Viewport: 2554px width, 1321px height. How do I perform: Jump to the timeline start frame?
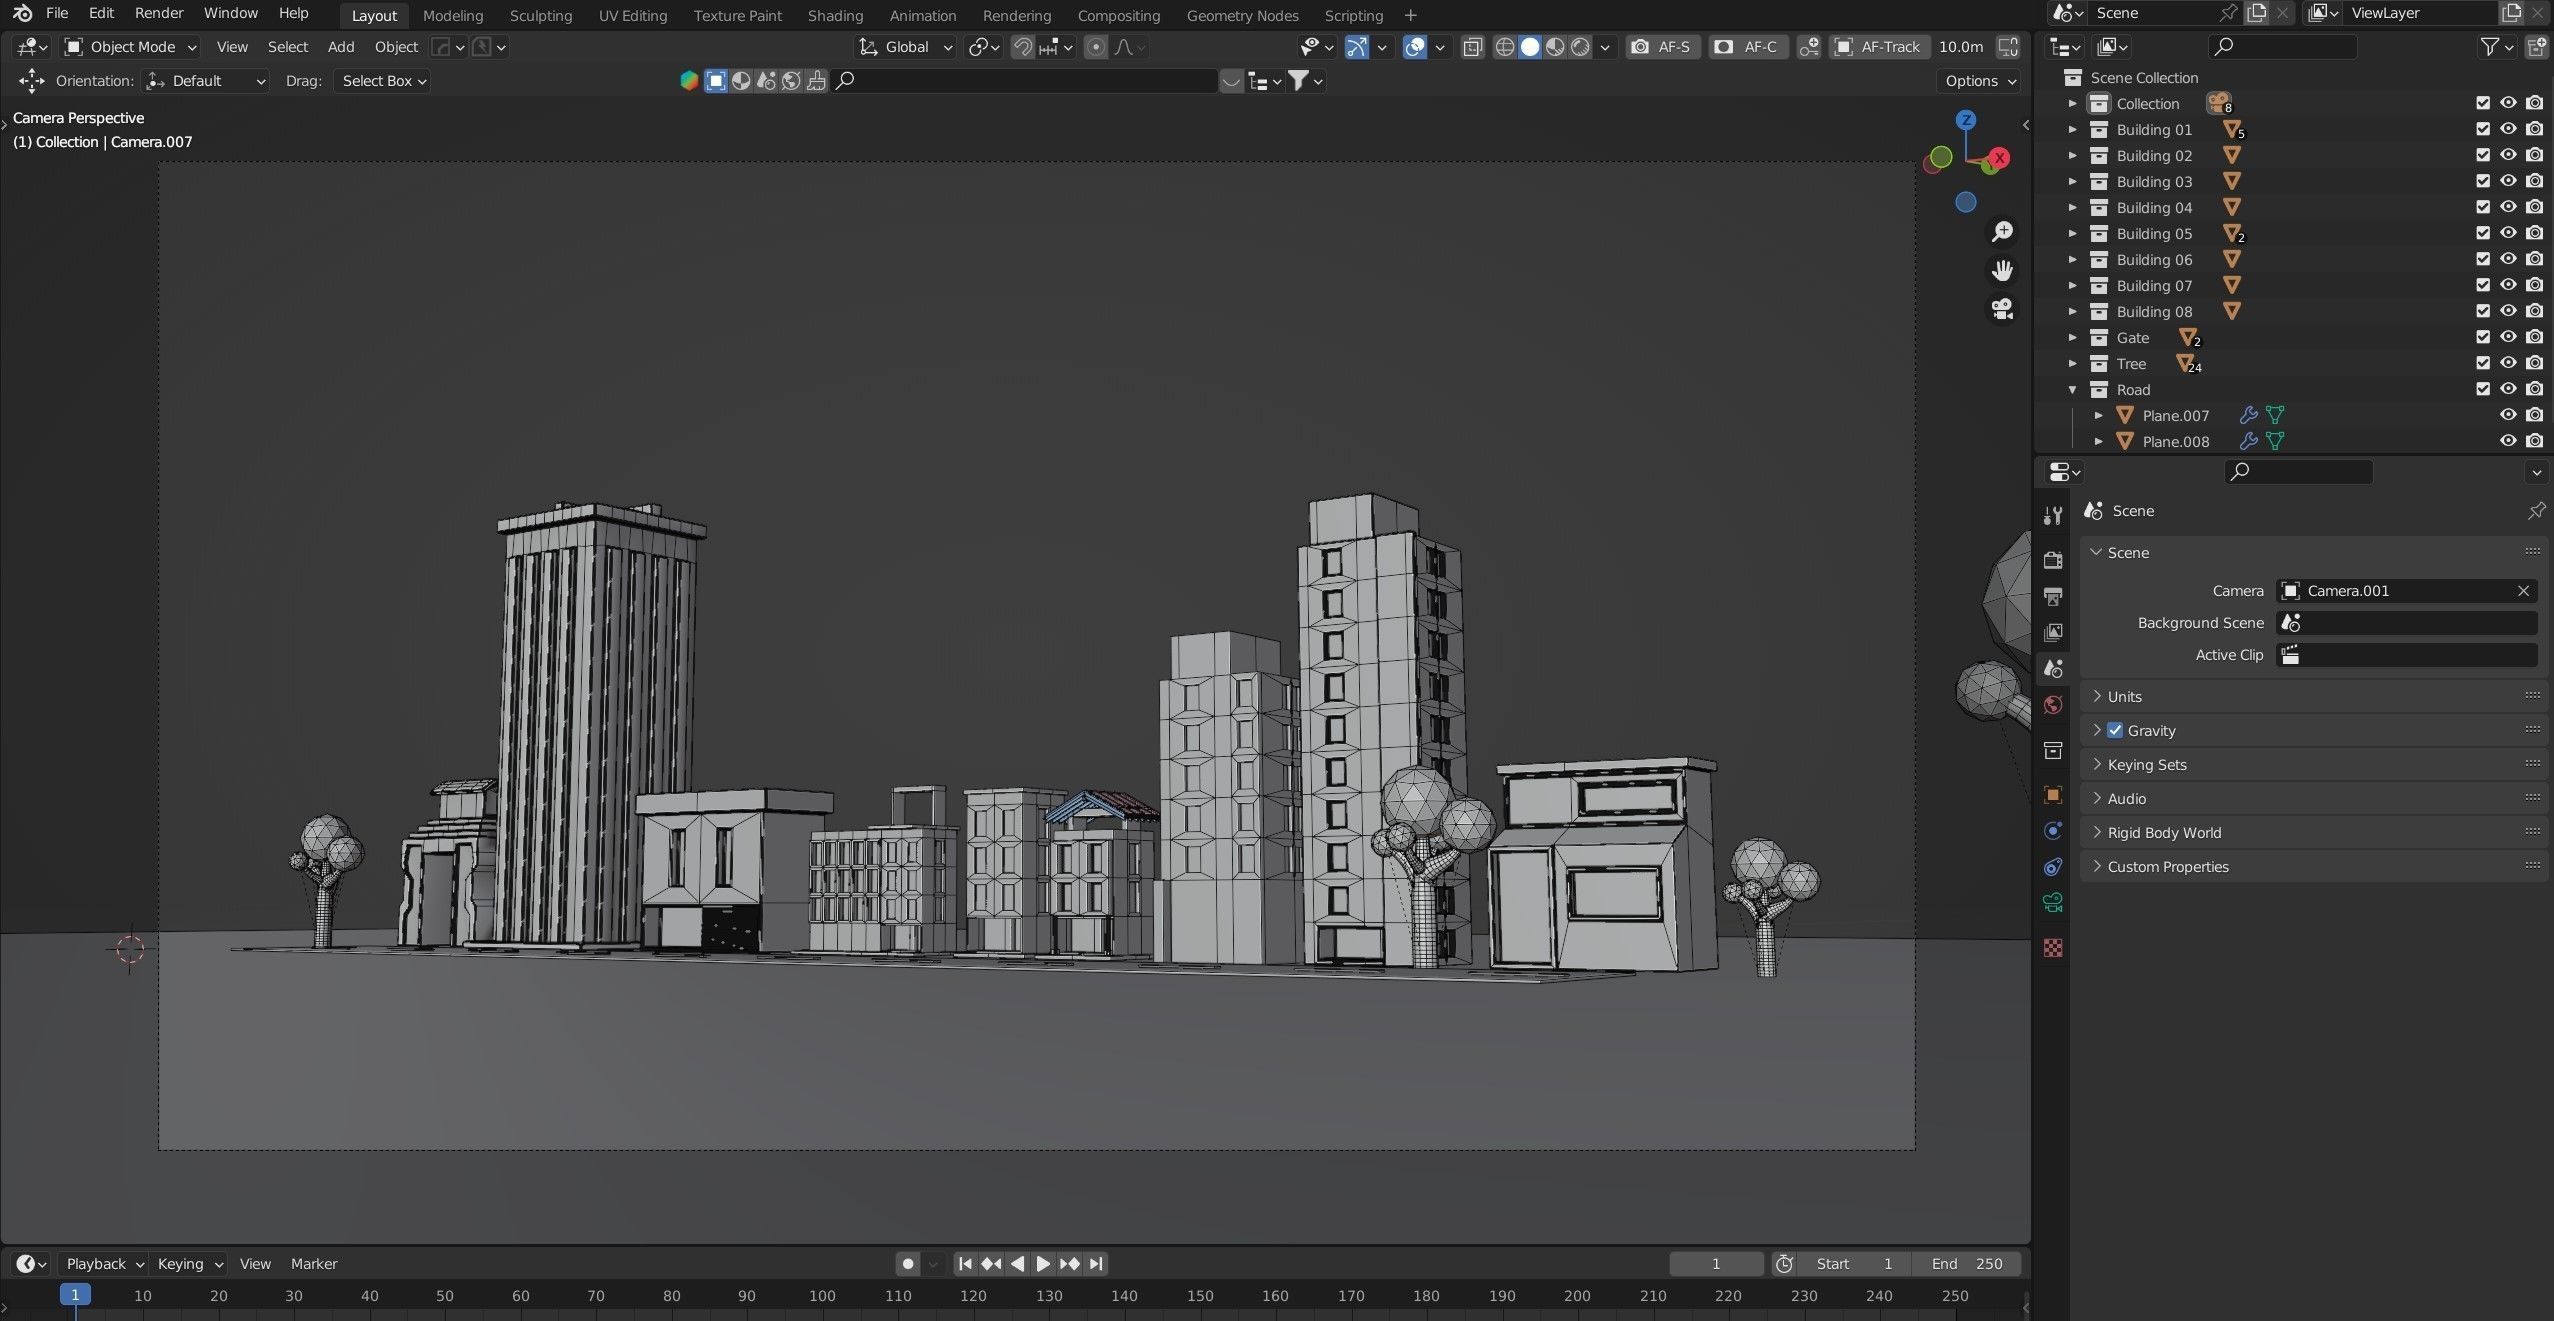[965, 1264]
